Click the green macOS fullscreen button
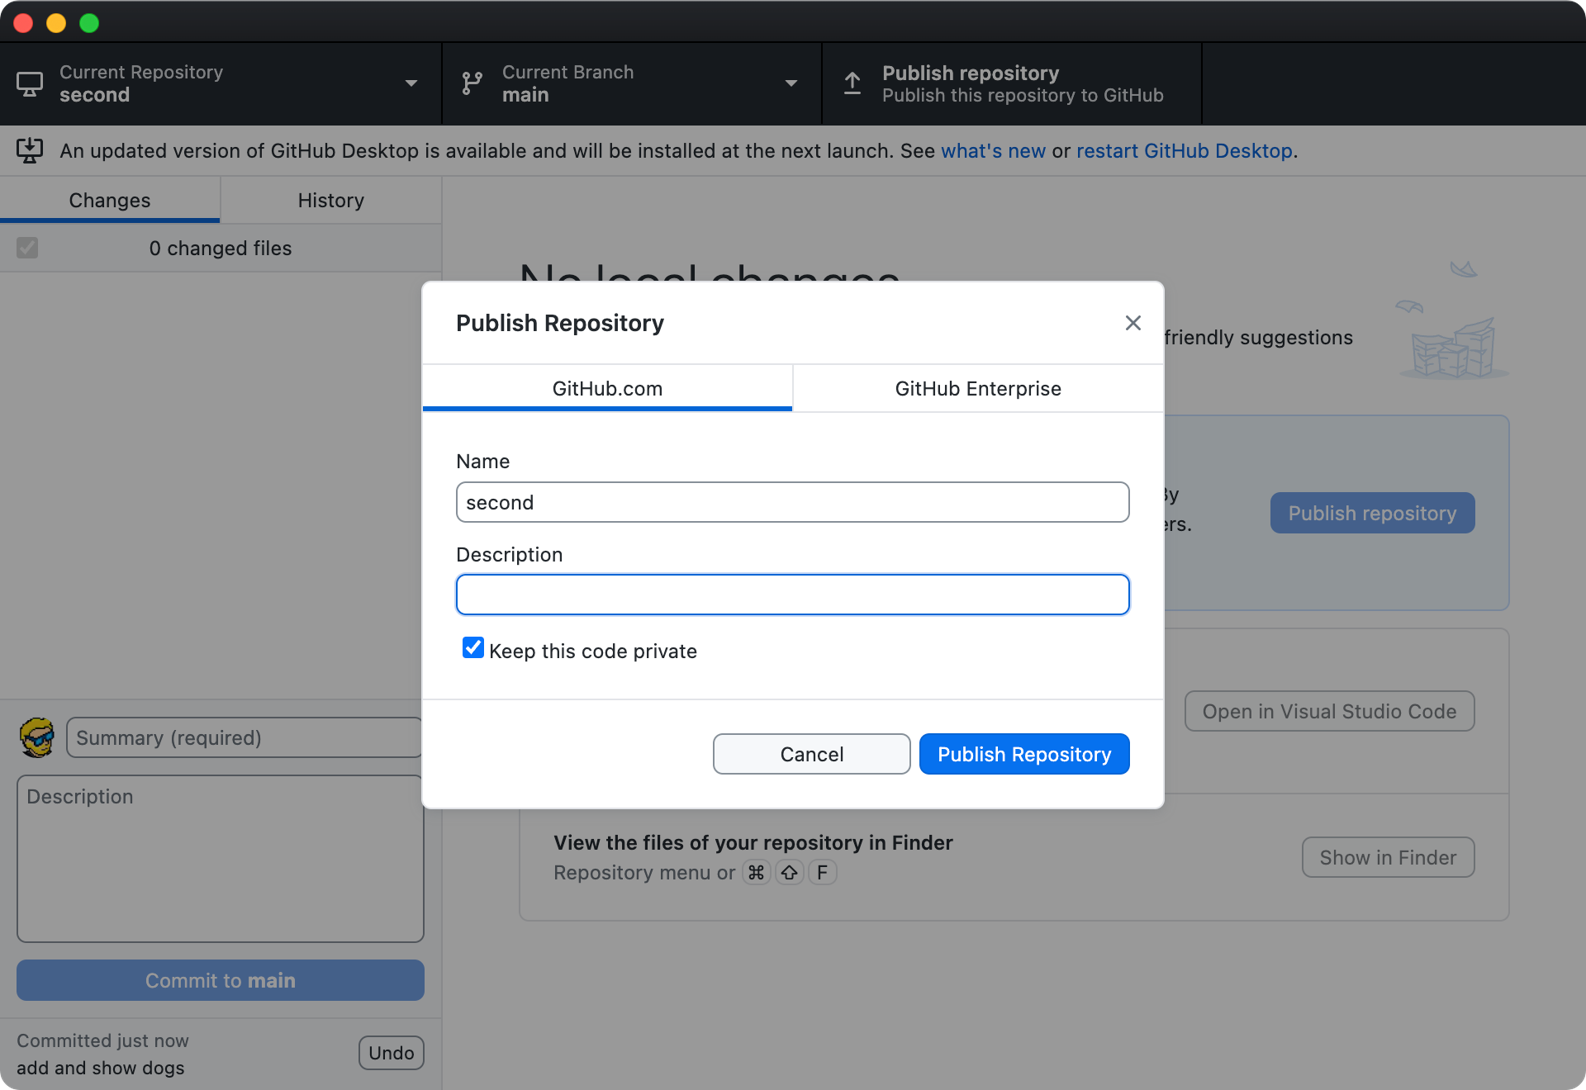This screenshot has width=1586, height=1090. pyautogui.click(x=89, y=23)
